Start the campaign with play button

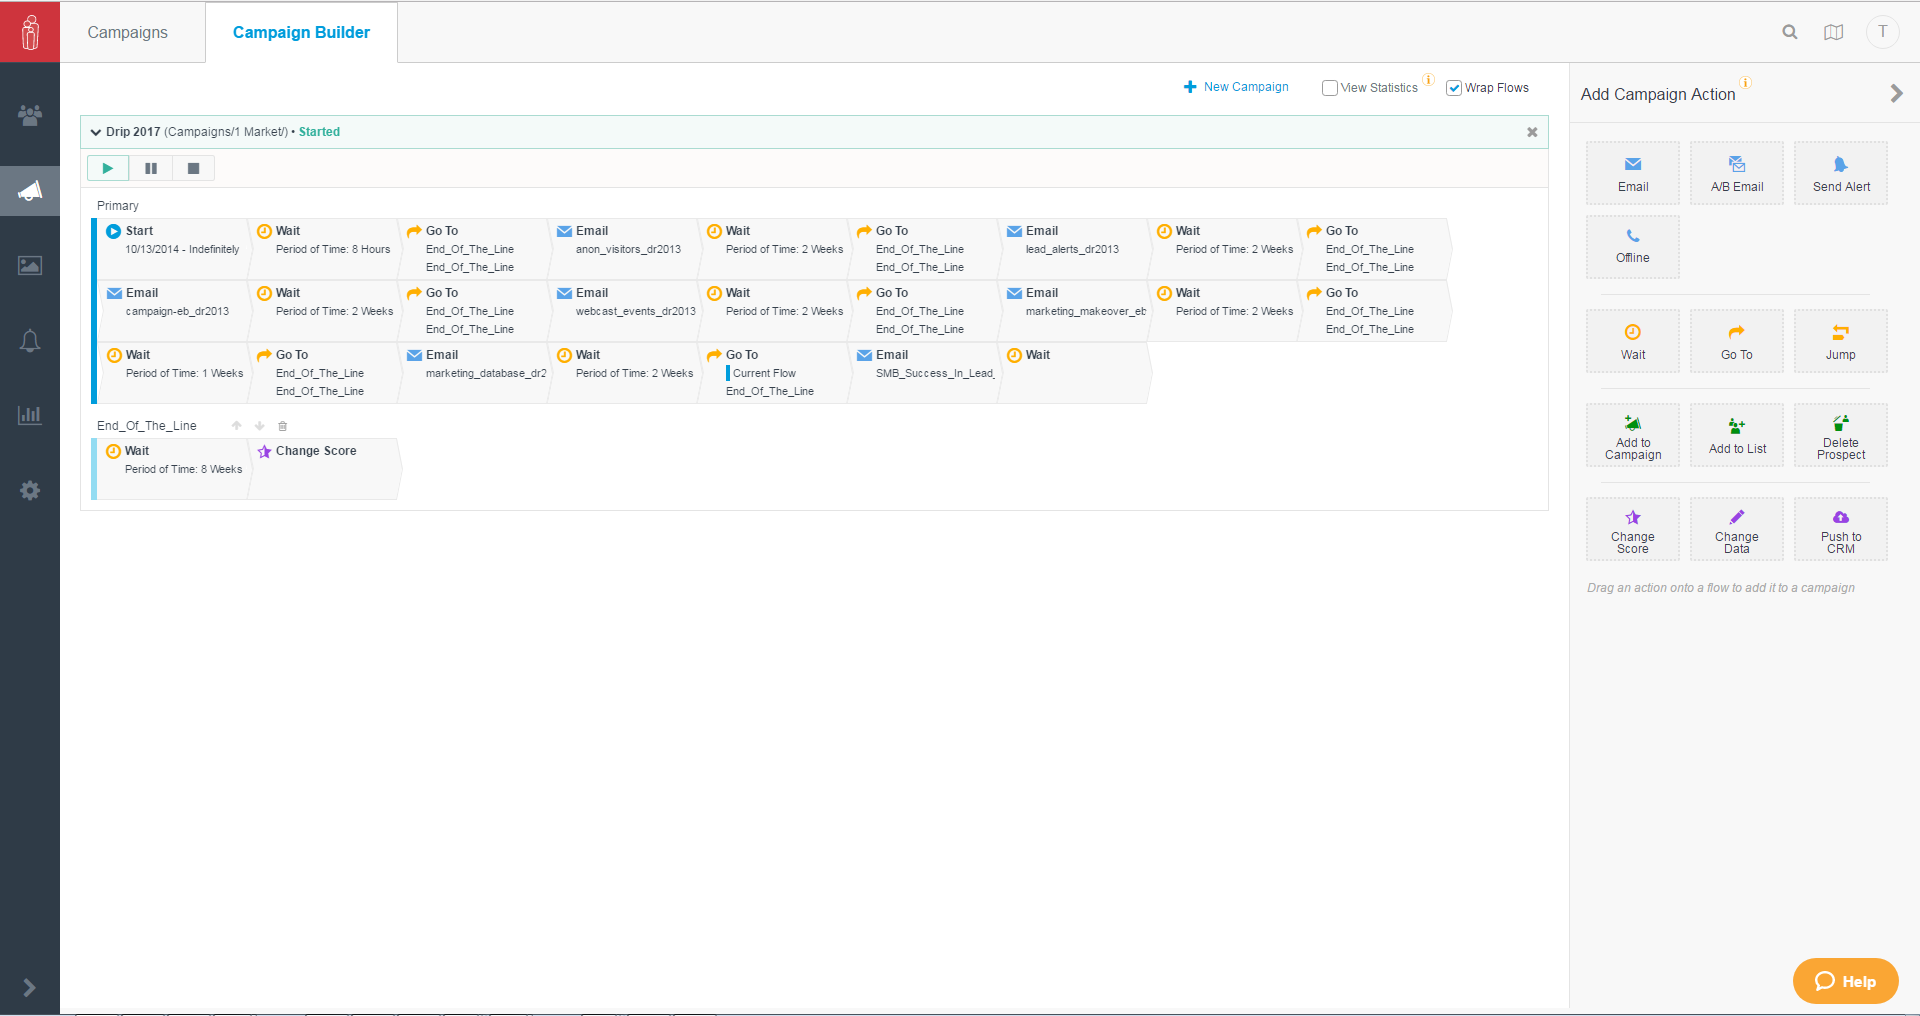(x=108, y=168)
